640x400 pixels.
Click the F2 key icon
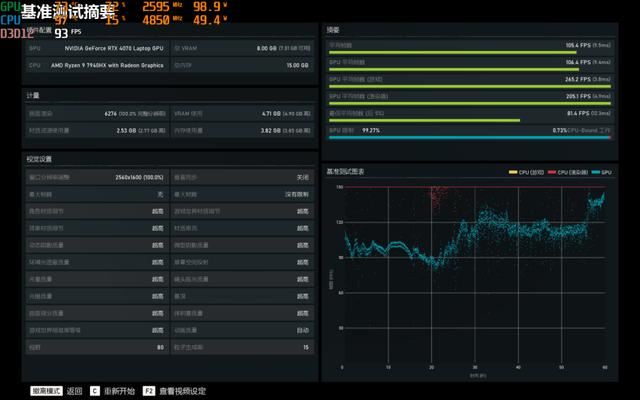pos(149,391)
